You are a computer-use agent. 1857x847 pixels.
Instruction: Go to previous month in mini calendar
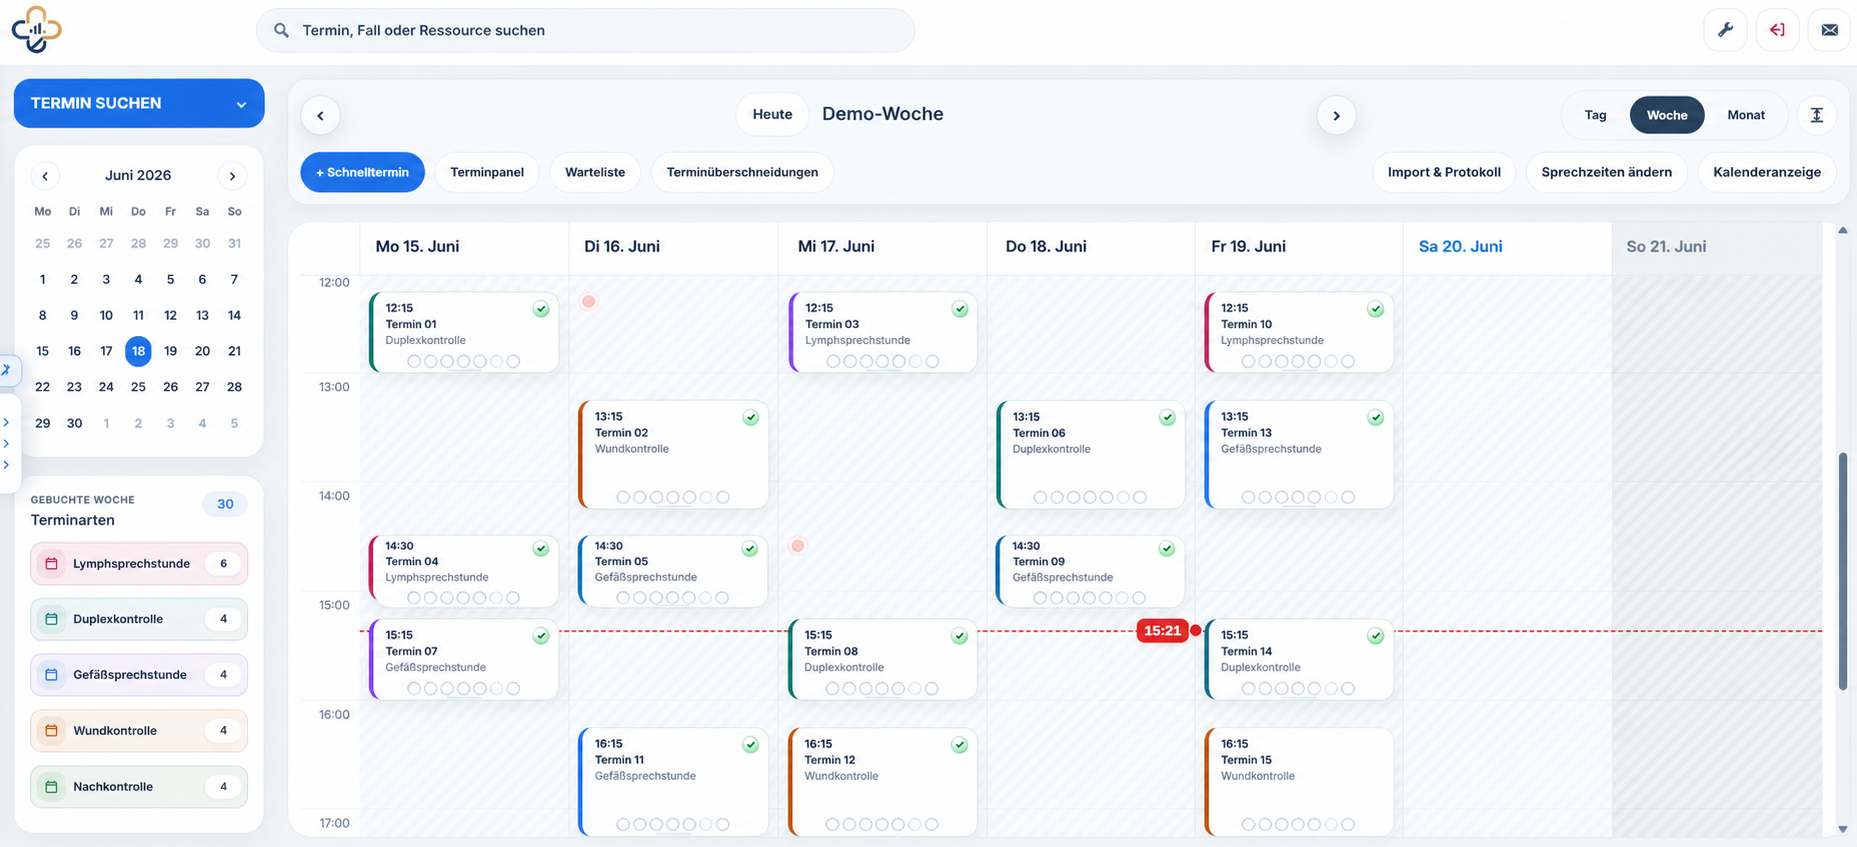point(45,176)
